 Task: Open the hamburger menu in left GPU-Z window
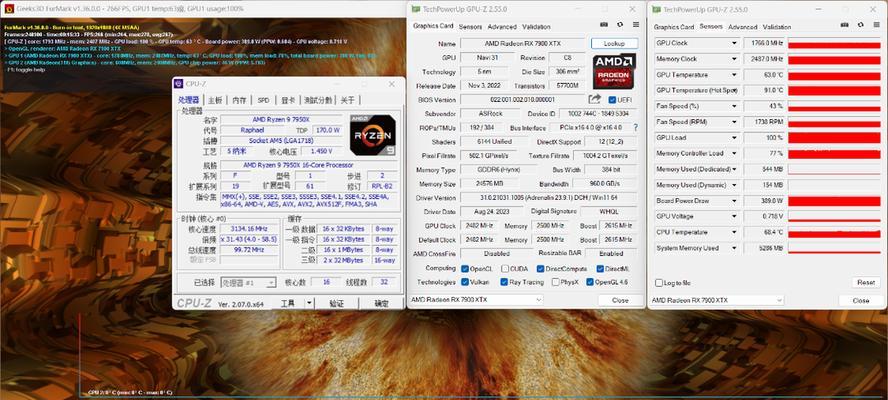(x=635, y=25)
